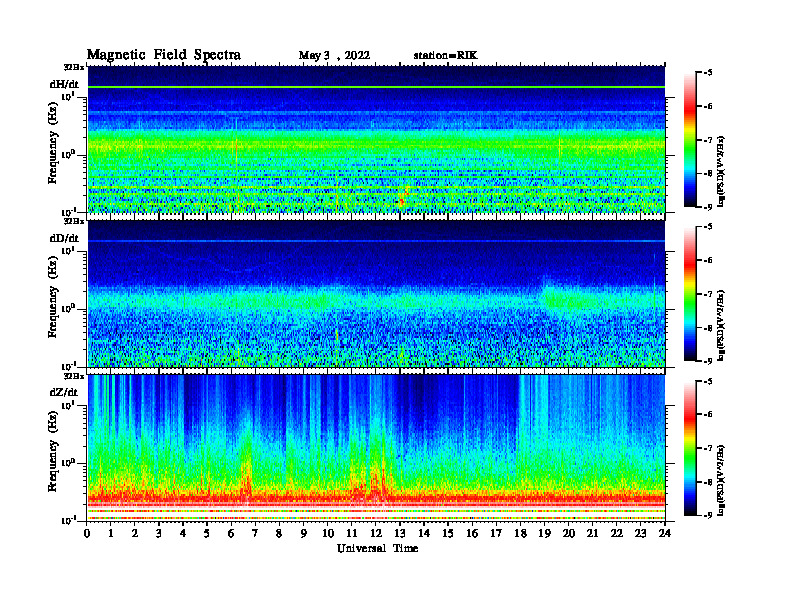Screen dimensions: 792x612
Task: Click the log PSD label beside dH/dt color bar
Action: 722,171
